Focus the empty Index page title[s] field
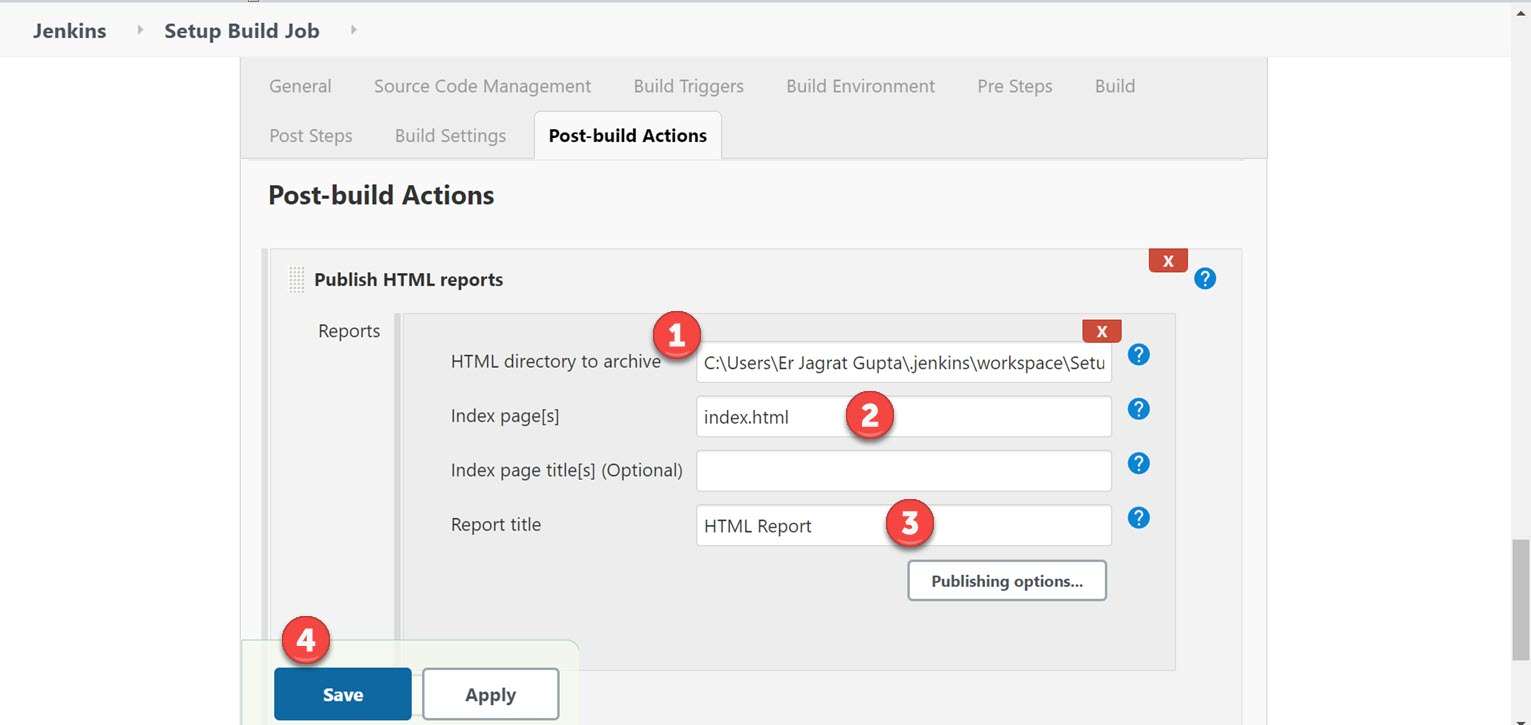1531x725 pixels. 904,471
